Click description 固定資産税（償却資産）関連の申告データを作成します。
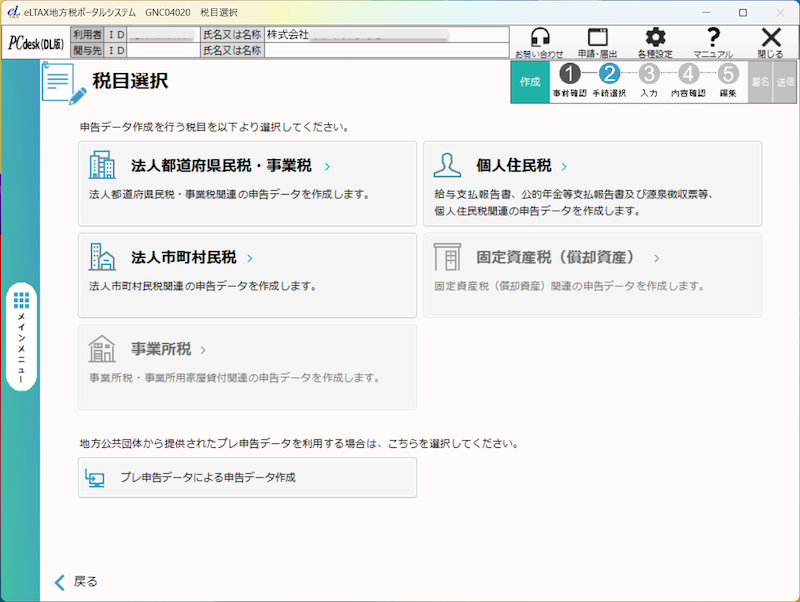800x602 pixels. pyautogui.click(x=569, y=286)
